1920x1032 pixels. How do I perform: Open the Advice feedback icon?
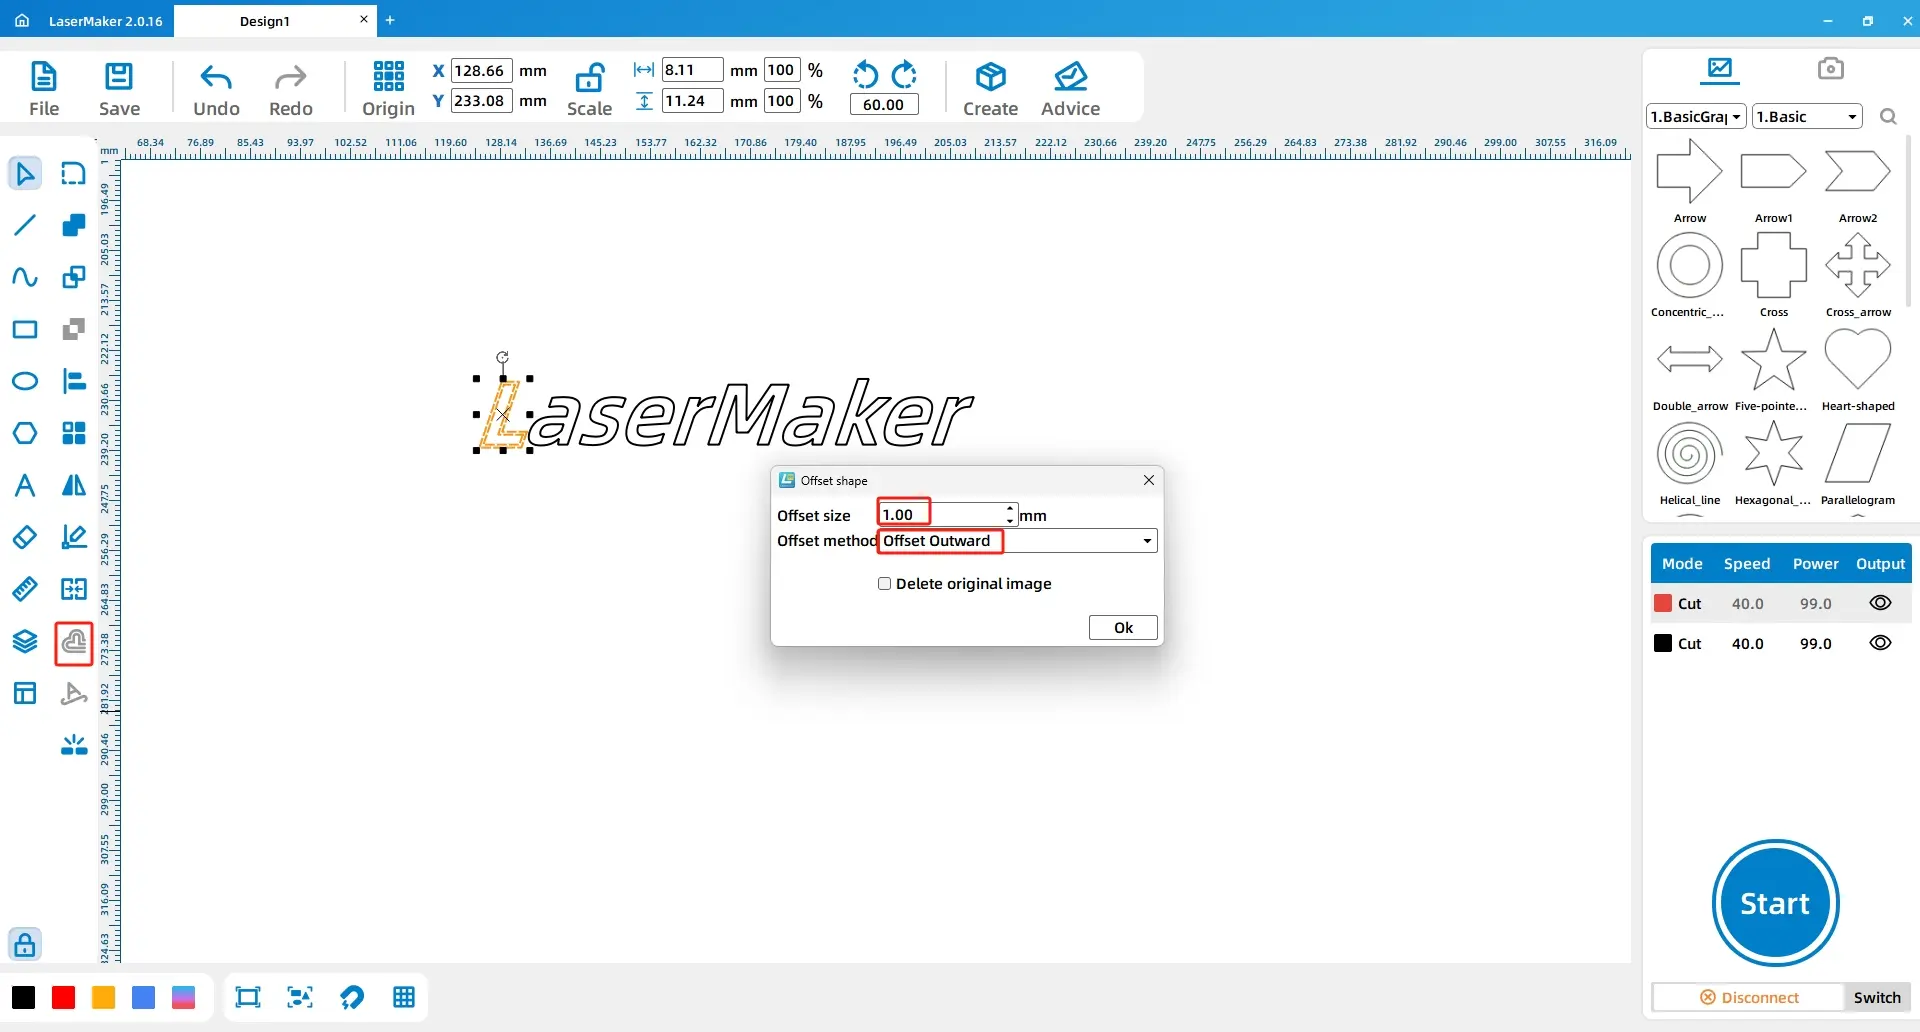click(x=1070, y=88)
